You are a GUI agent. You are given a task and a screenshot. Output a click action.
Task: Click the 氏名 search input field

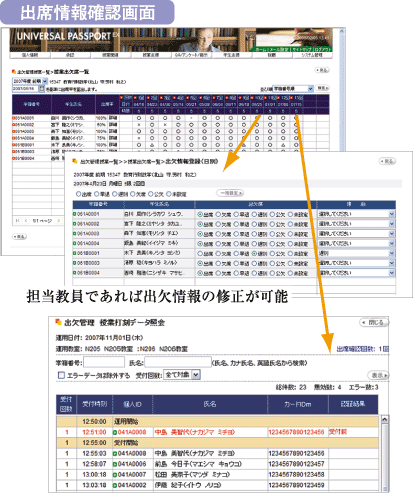(178, 362)
